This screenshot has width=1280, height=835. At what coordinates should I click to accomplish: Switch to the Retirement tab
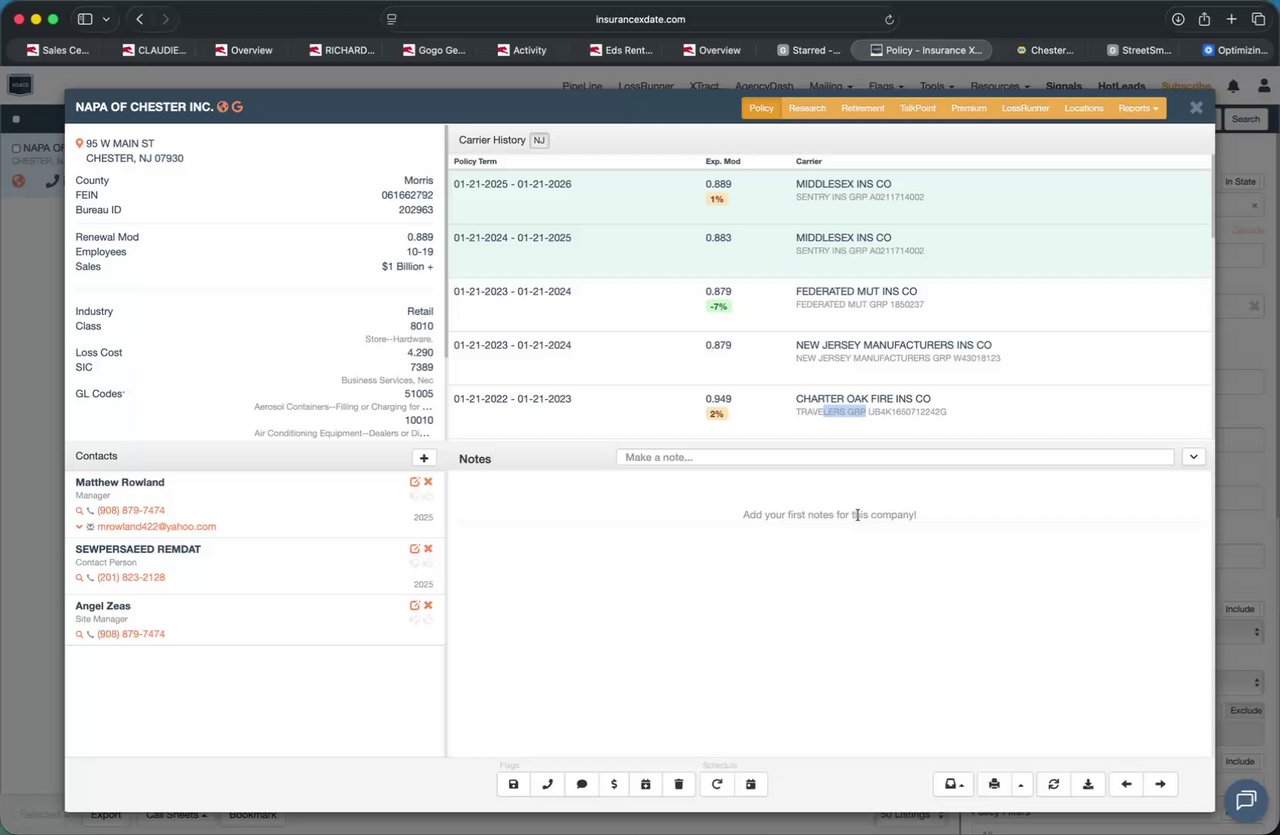863,108
